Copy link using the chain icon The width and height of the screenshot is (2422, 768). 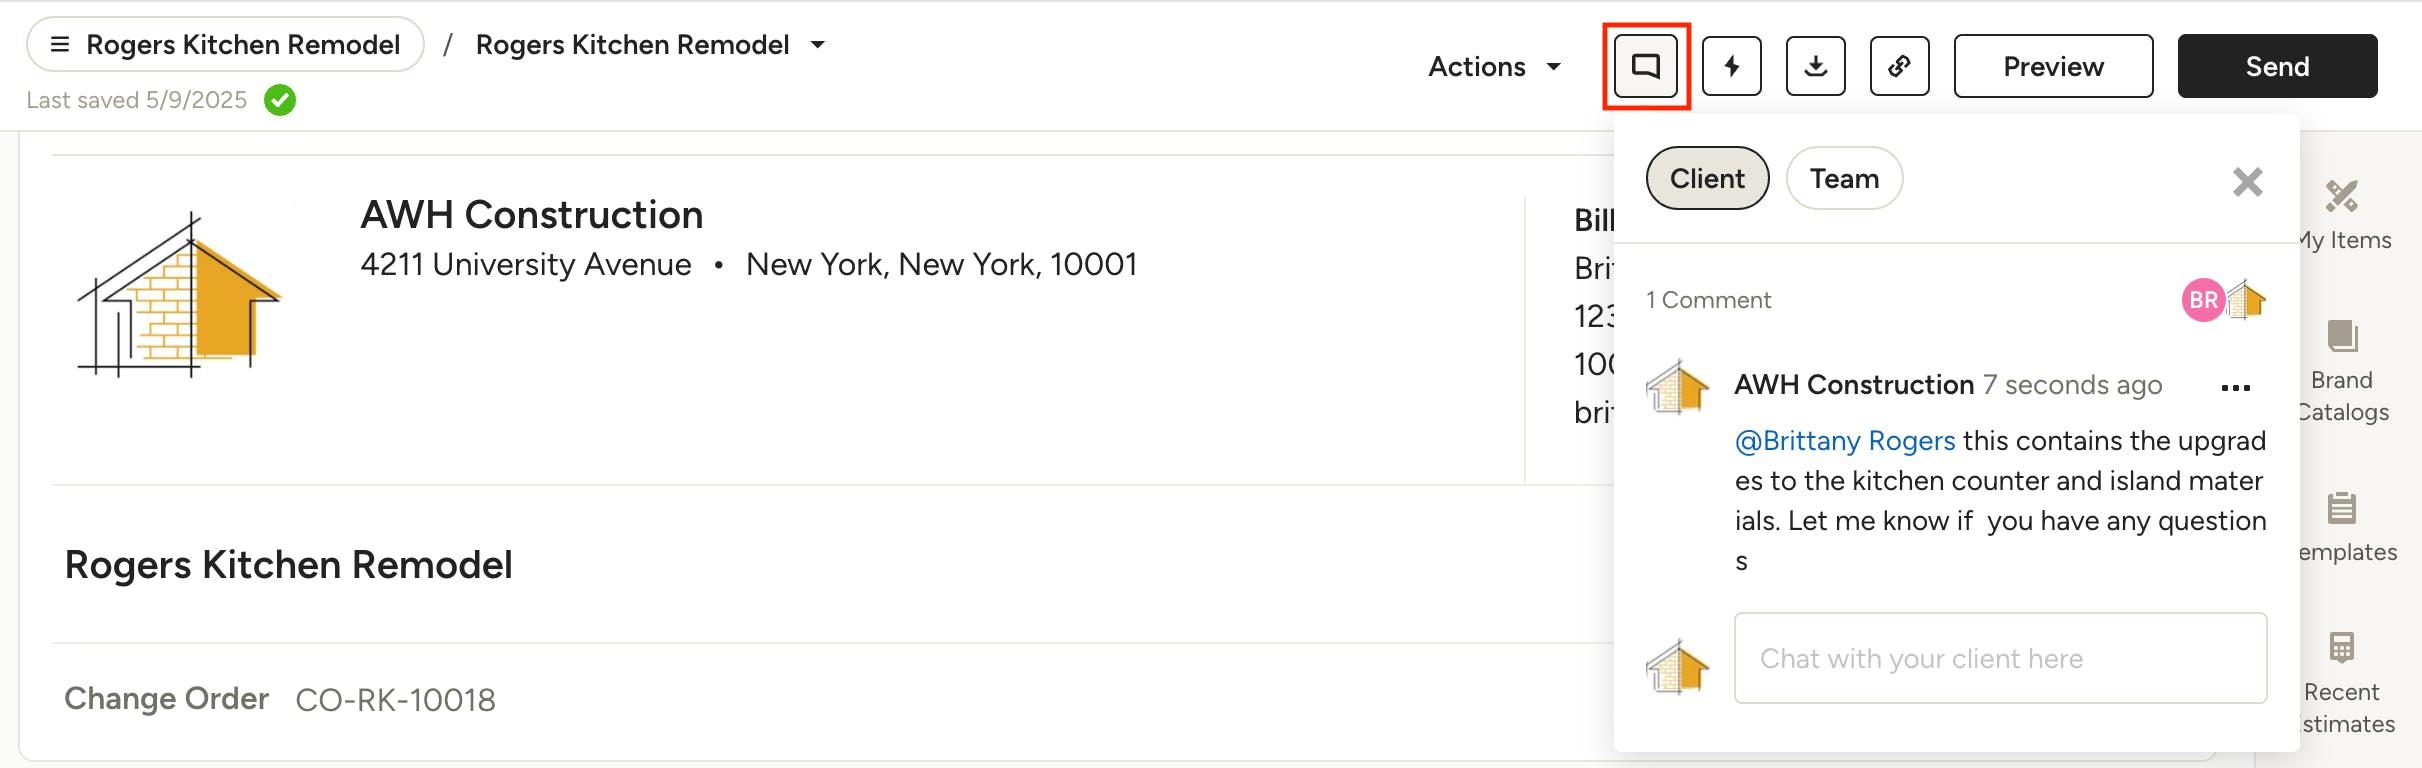tap(1899, 67)
